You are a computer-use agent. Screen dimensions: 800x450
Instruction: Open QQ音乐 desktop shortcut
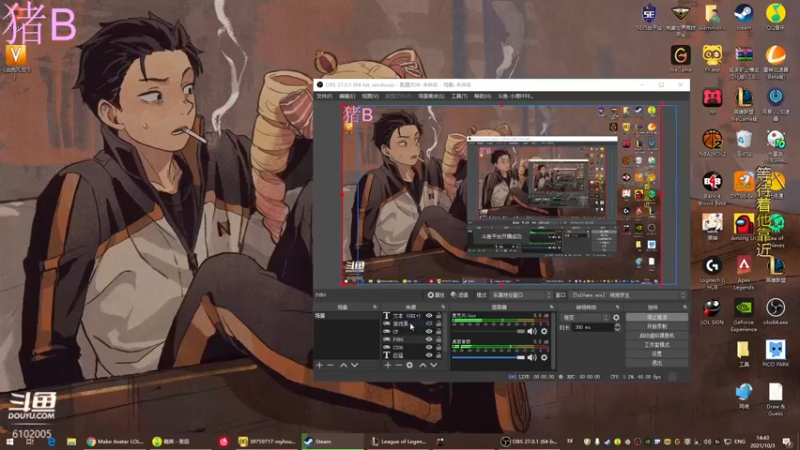[x=776, y=17]
